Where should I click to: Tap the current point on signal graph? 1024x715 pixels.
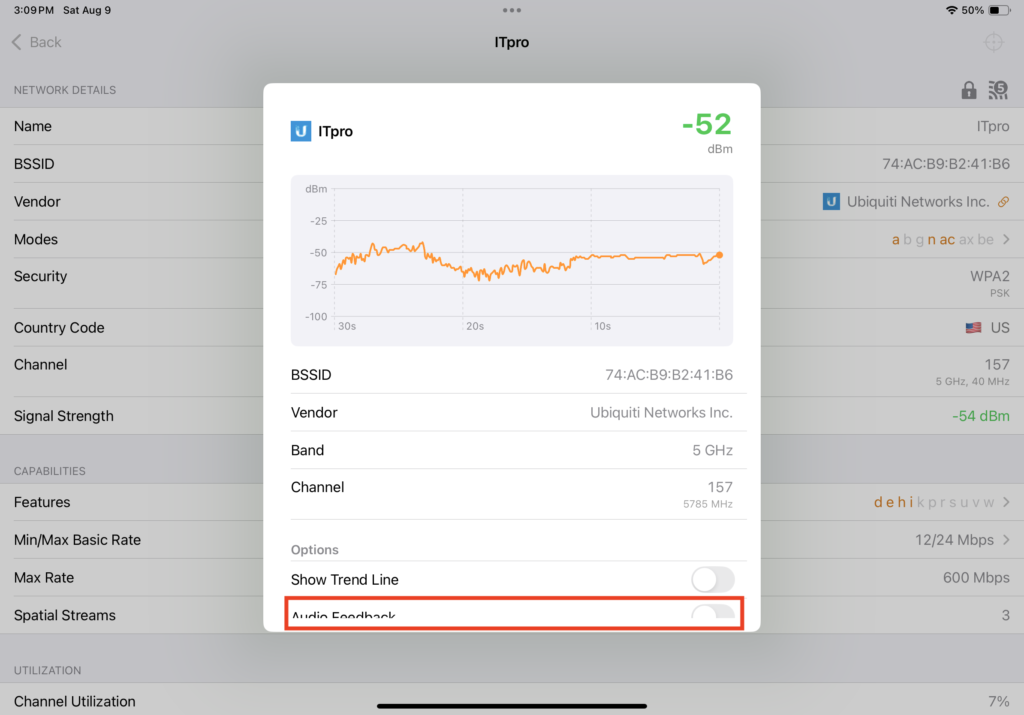(x=719, y=255)
